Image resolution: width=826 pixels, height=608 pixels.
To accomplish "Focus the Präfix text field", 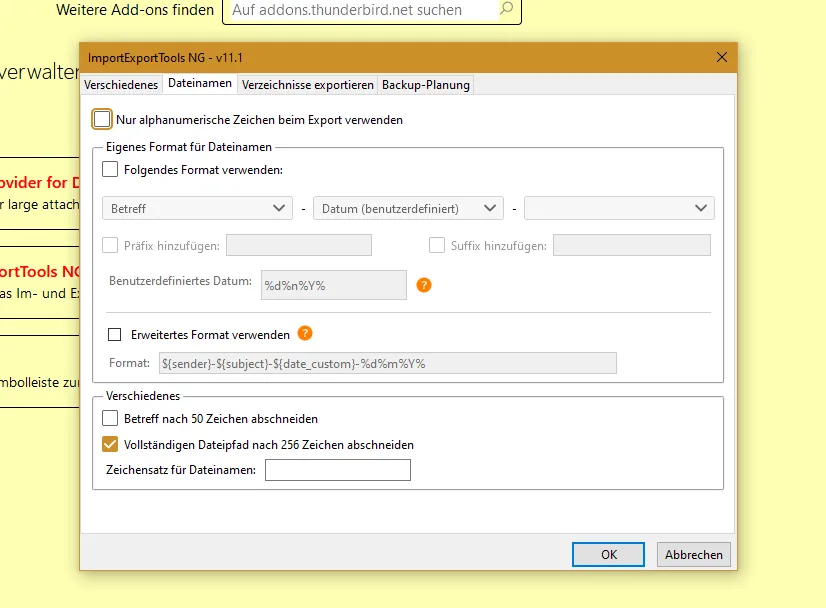I will pos(299,245).
